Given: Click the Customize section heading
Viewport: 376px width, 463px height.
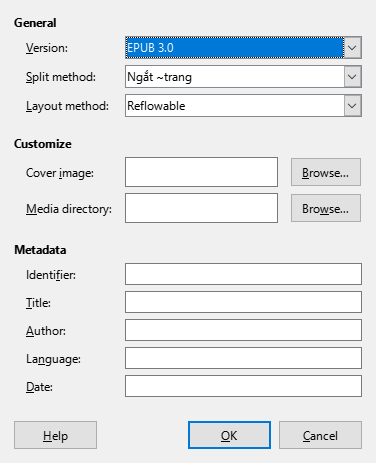Looking at the screenshot, I should 43,144.
